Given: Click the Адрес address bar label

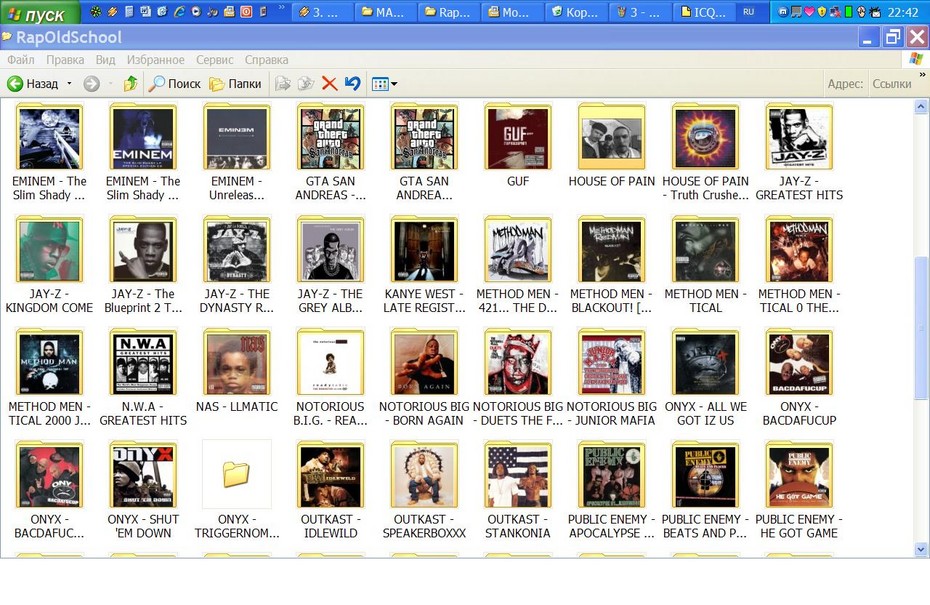Looking at the screenshot, I should 845,84.
